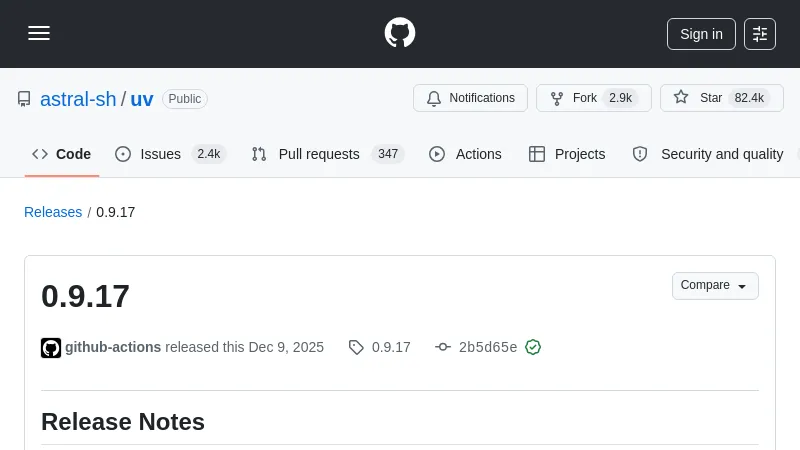This screenshot has width=800, height=450.
Task: Click the tag icon for 0.9.17
Action: point(356,348)
